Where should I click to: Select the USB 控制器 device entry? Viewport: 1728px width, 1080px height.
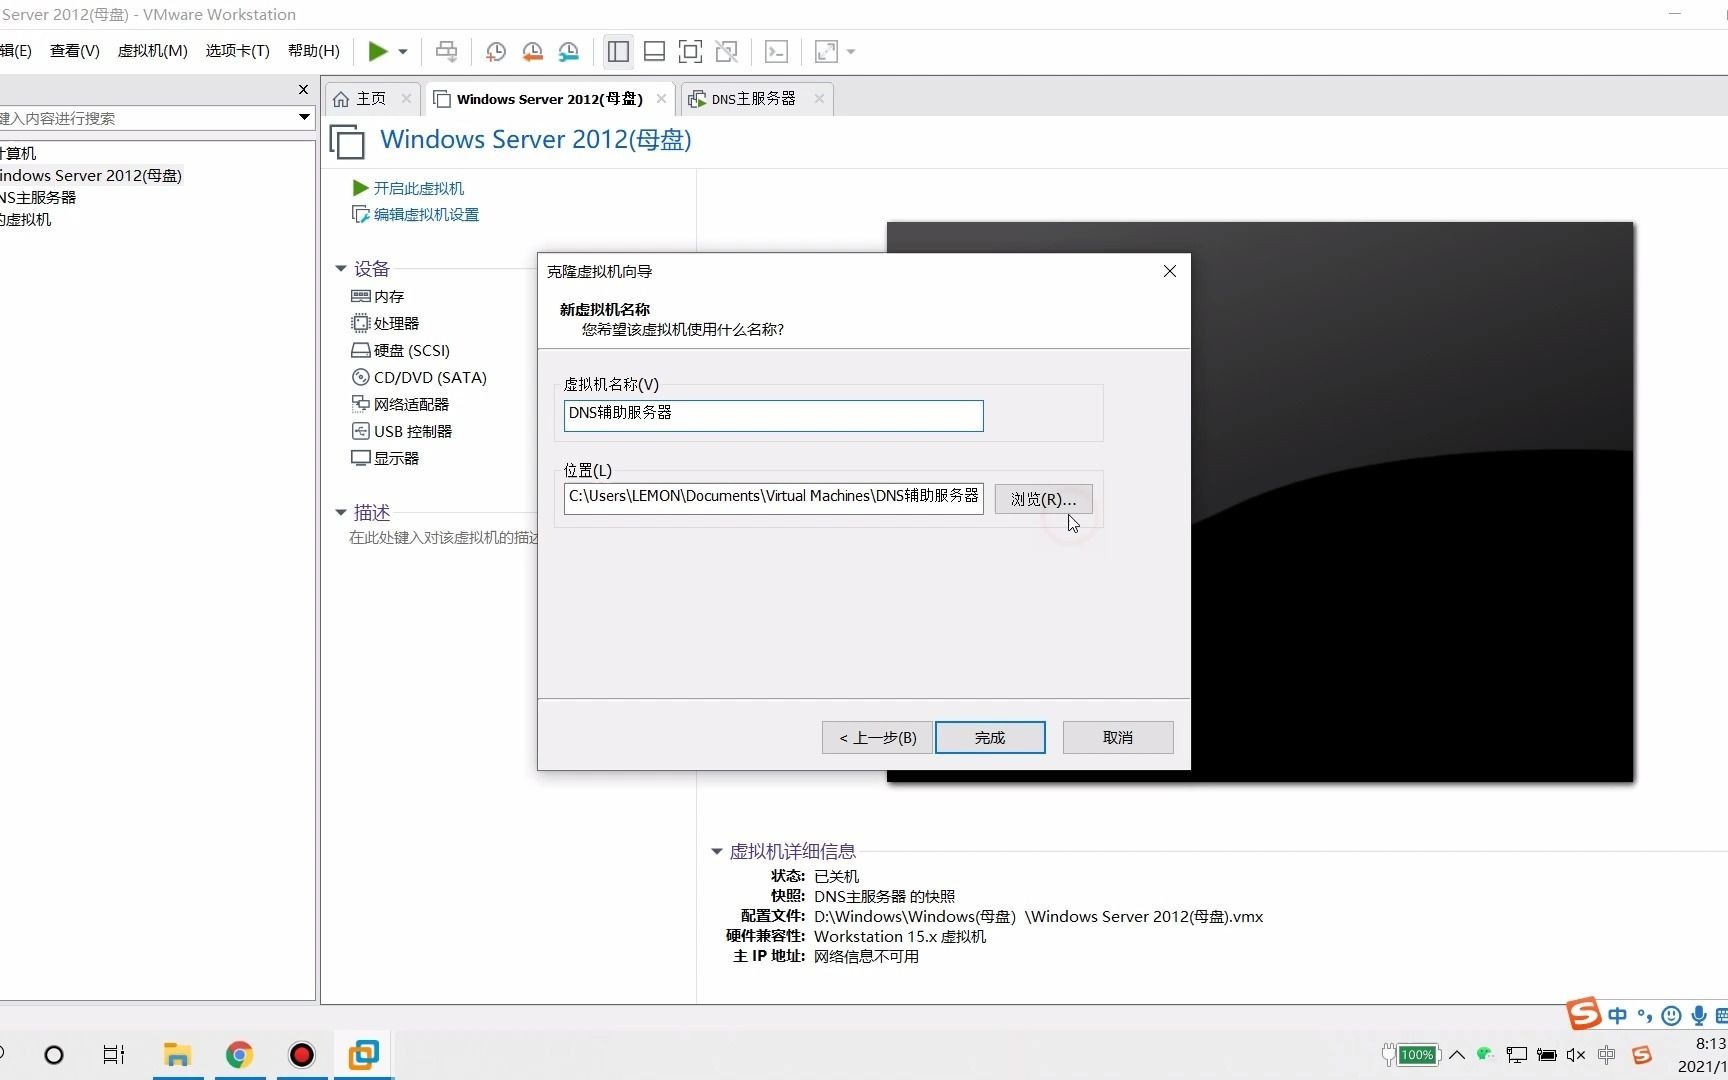point(402,431)
